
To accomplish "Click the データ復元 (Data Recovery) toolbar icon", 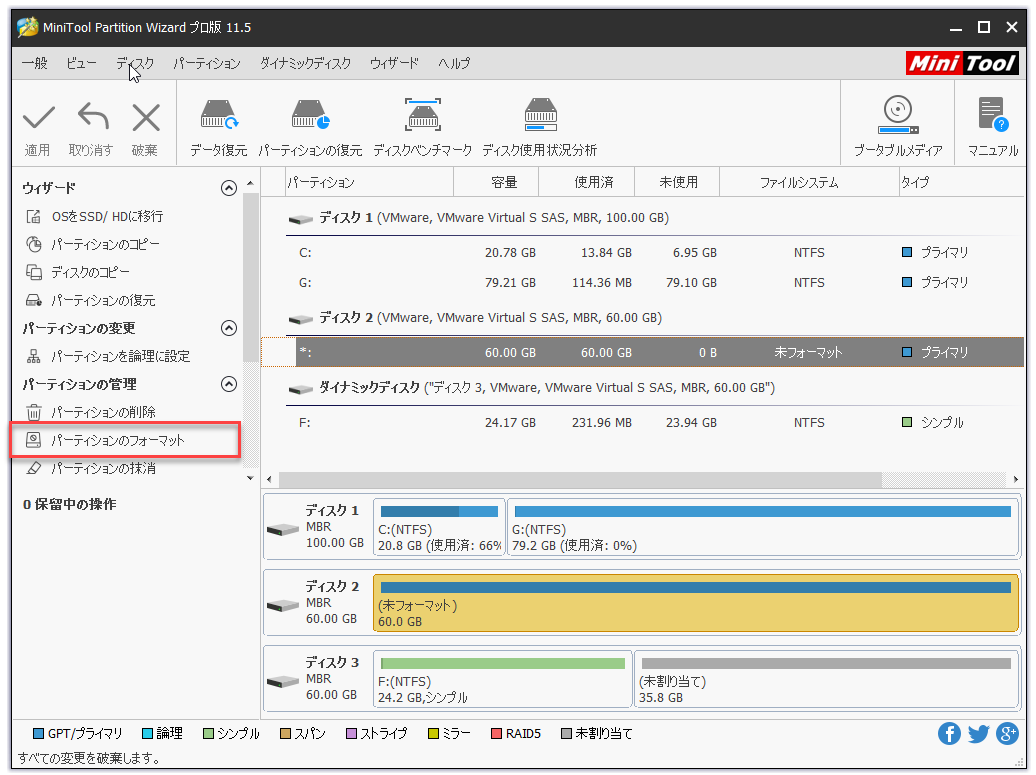I will [218, 116].
